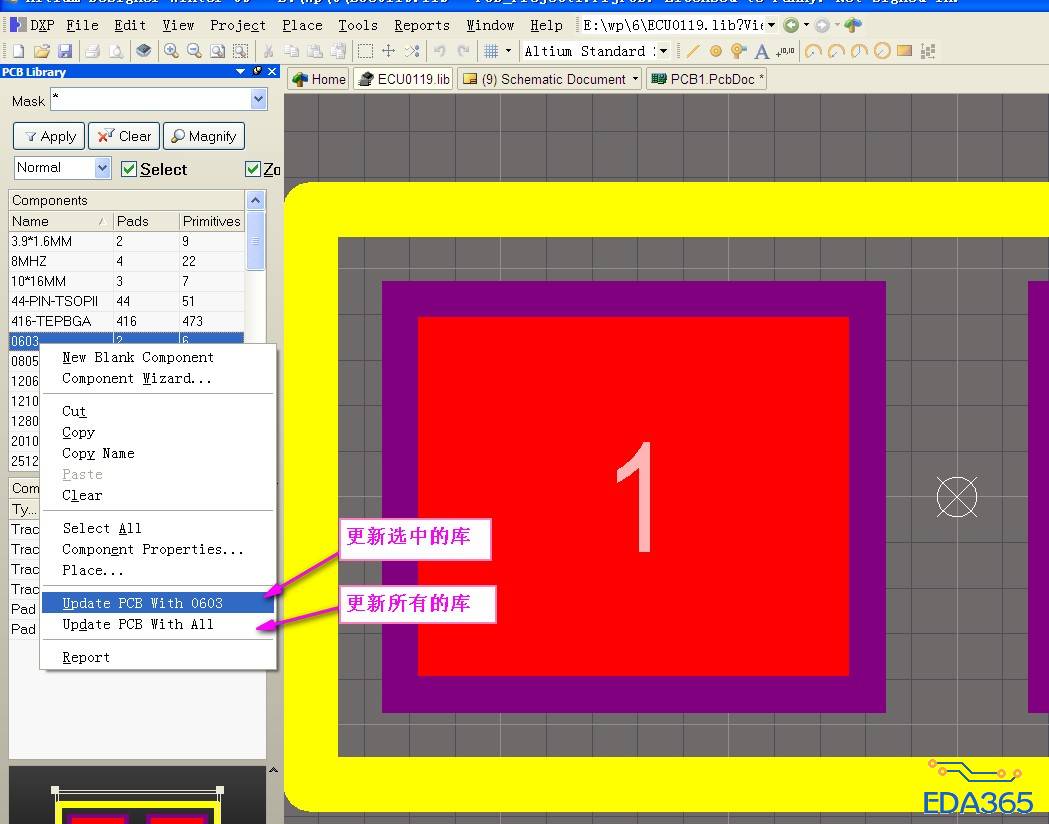Toggle the Zoom checkbox
This screenshot has width=1049, height=824.
[x=253, y=169]
